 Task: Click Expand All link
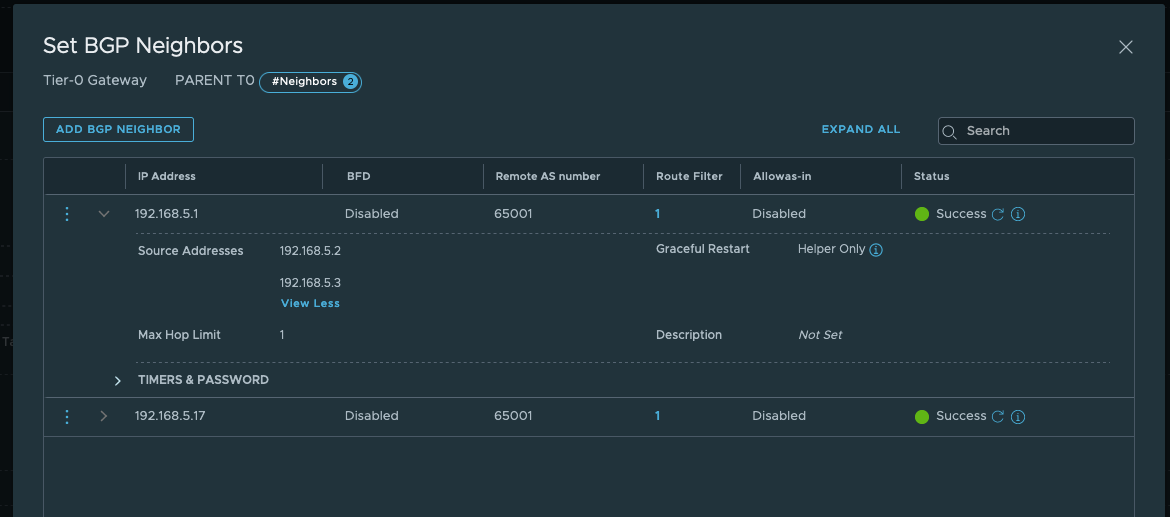tap(860, 129)
